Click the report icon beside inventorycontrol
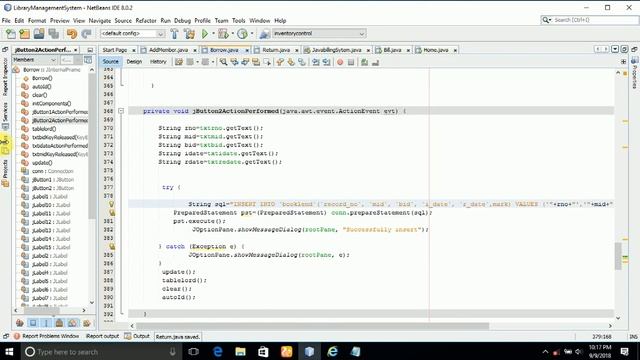Image resolution: width=640 pixels, height=360 pixels. click(264, 33)
